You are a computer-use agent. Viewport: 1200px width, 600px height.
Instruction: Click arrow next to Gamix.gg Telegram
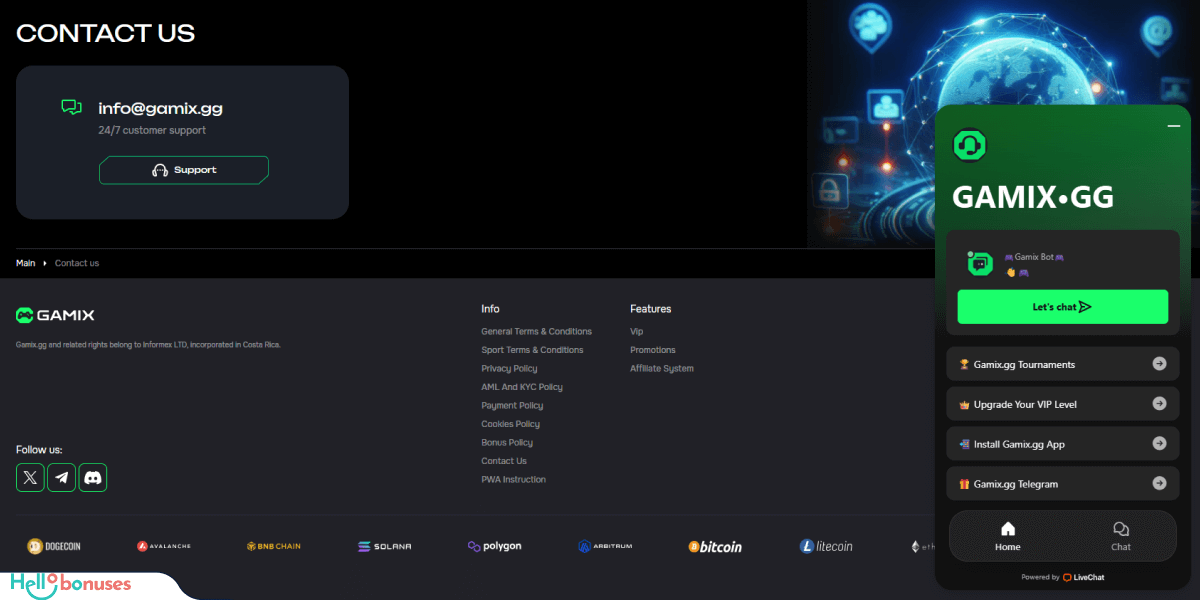point(1159,483)
